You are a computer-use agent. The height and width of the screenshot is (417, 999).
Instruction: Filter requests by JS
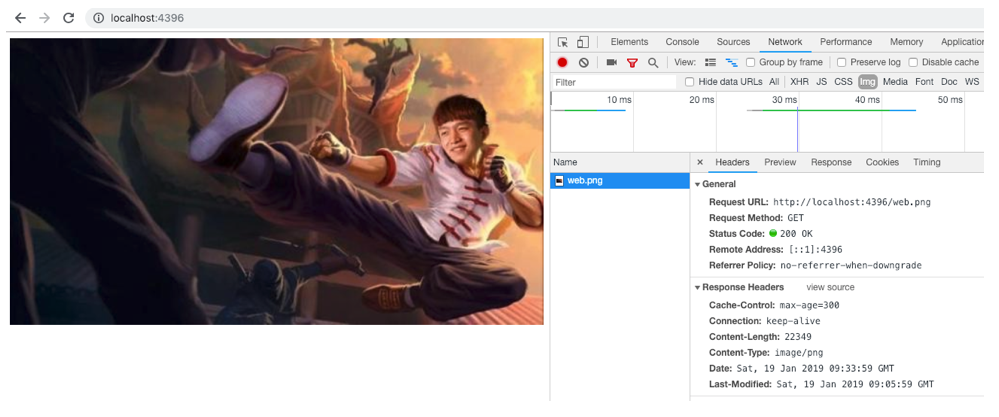pyautogui.click(x=821, y=81)
